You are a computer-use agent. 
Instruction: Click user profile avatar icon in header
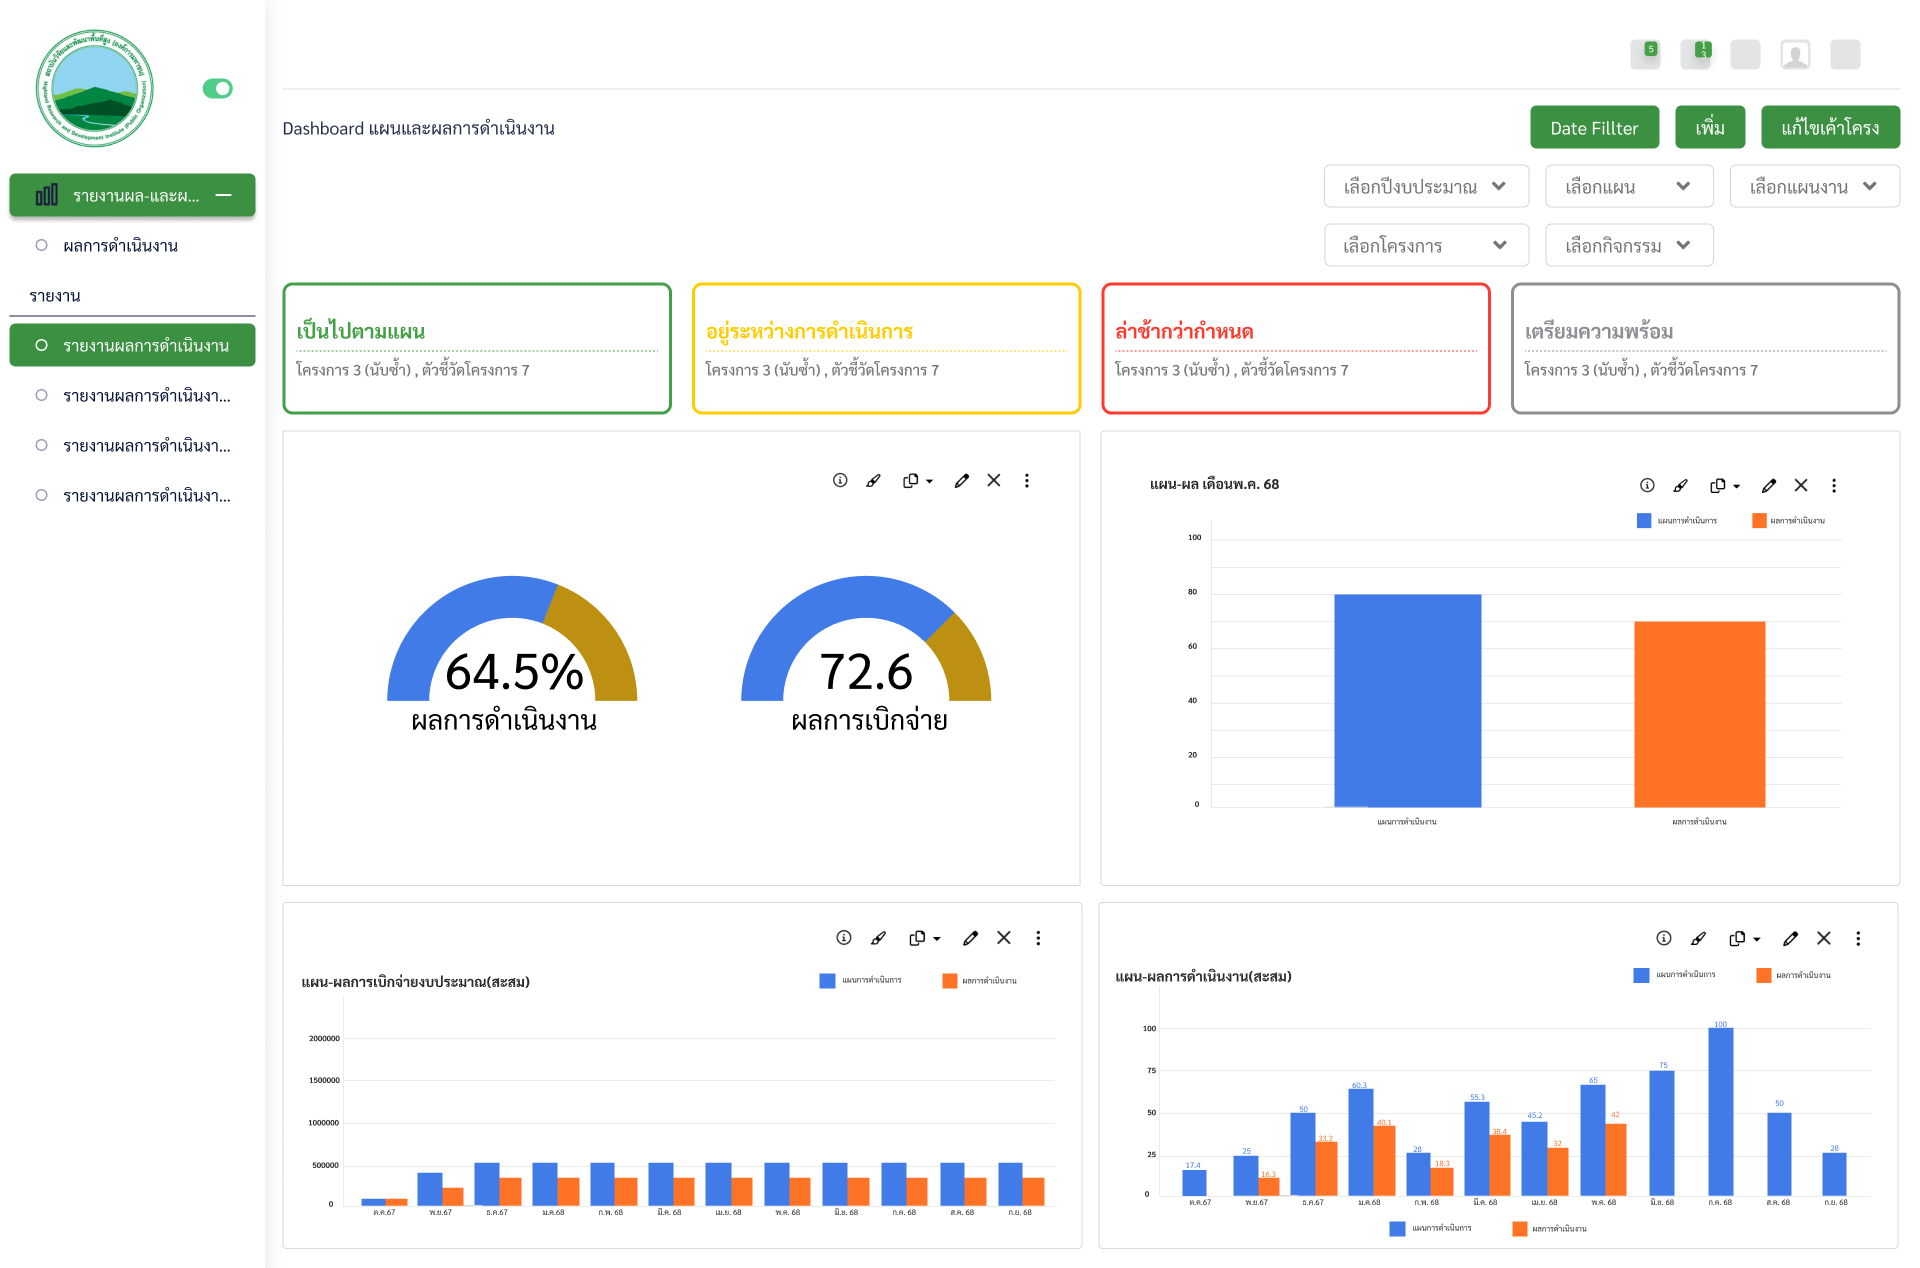(x=1795, y=55)
